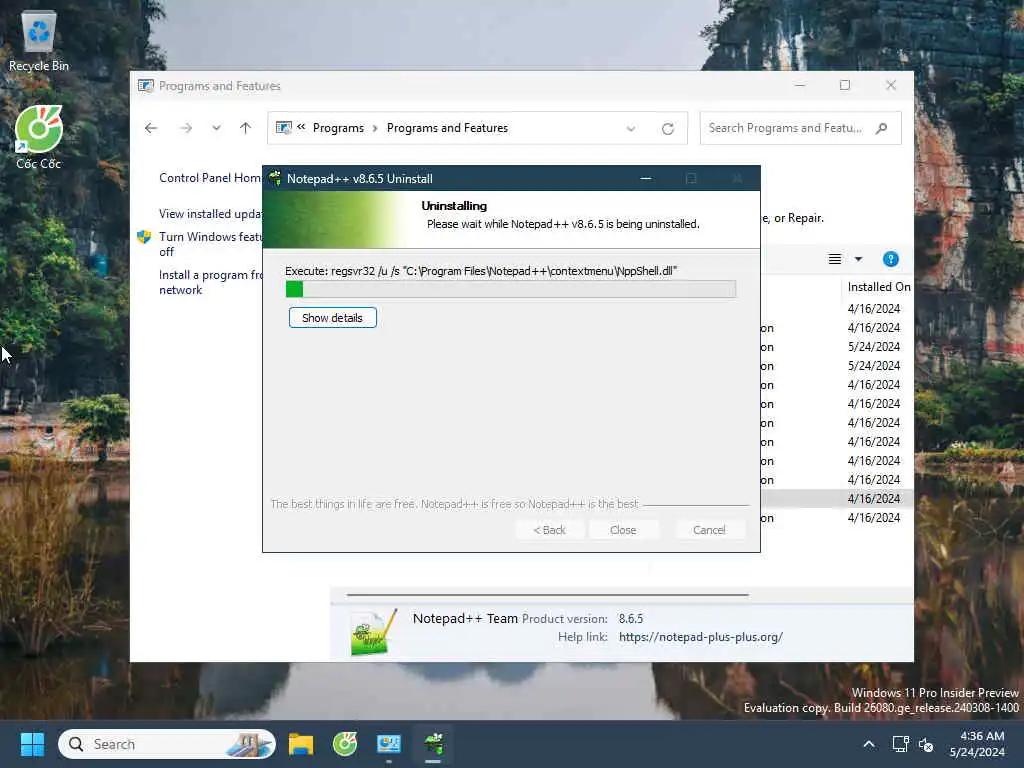Click the uninstall progress bar

point(511,289)
